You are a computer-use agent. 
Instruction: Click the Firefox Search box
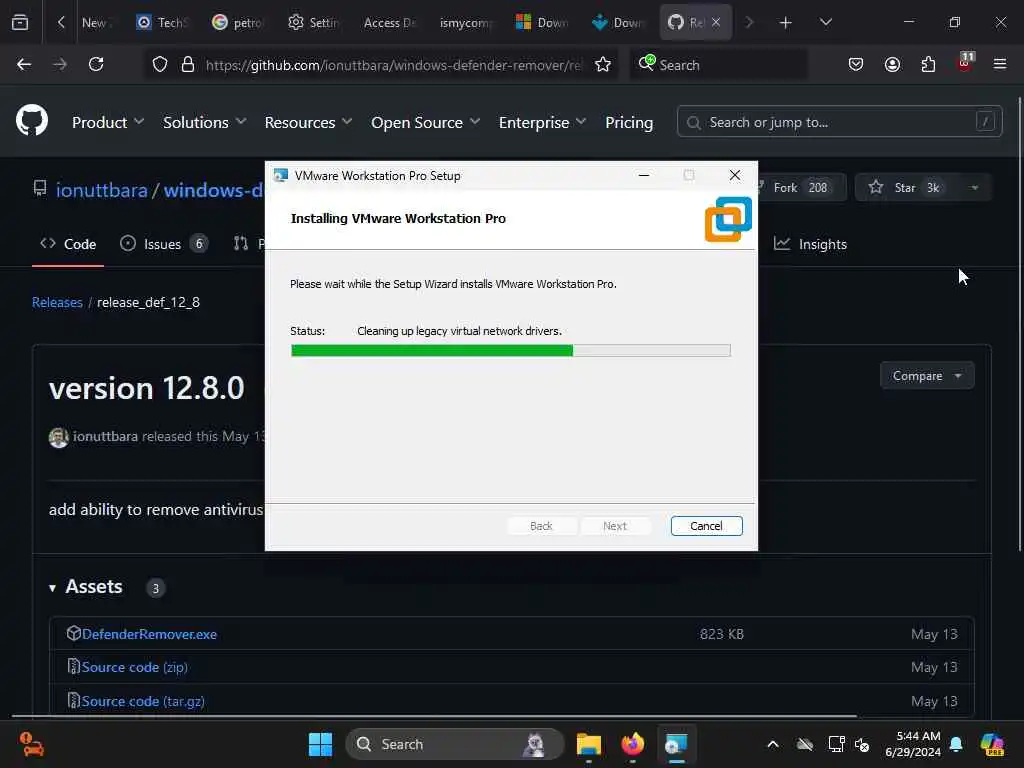tap(718, 65)
